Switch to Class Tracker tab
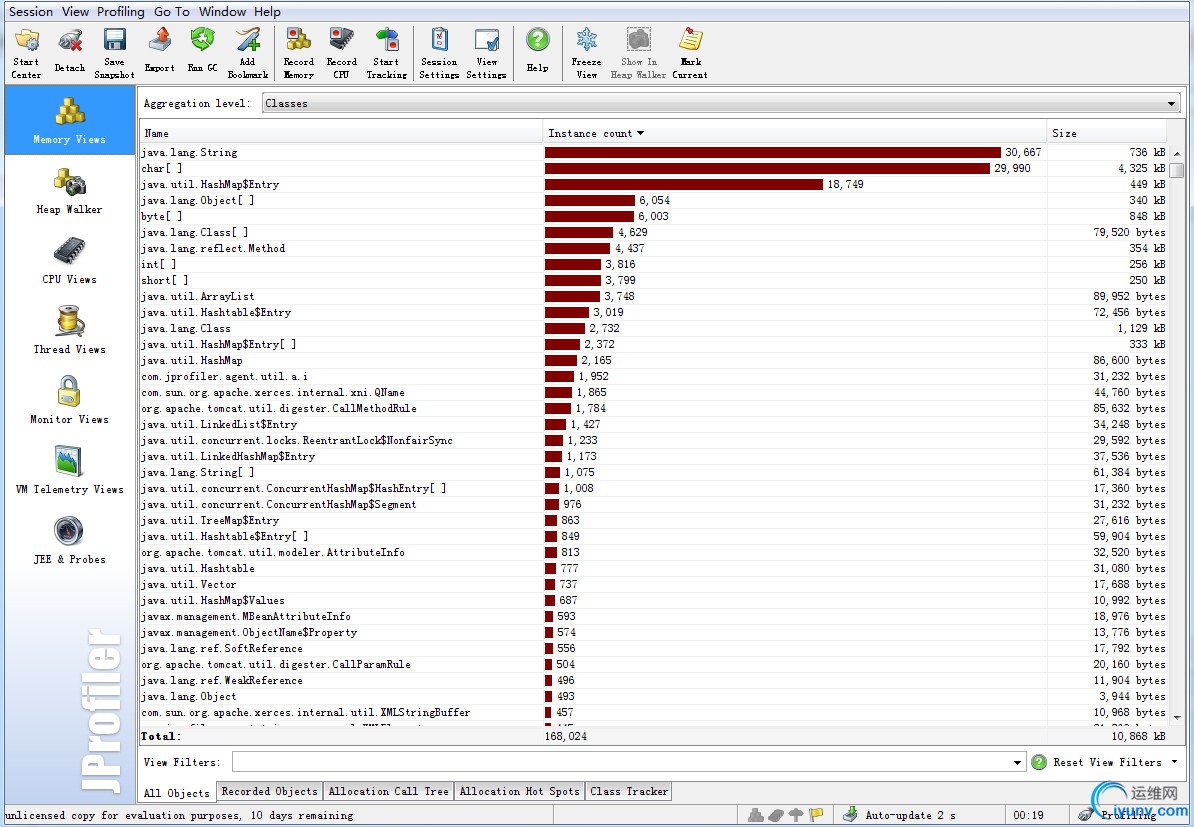The height and width of the screenshot is (827, 1194). [x=629, y=791]
